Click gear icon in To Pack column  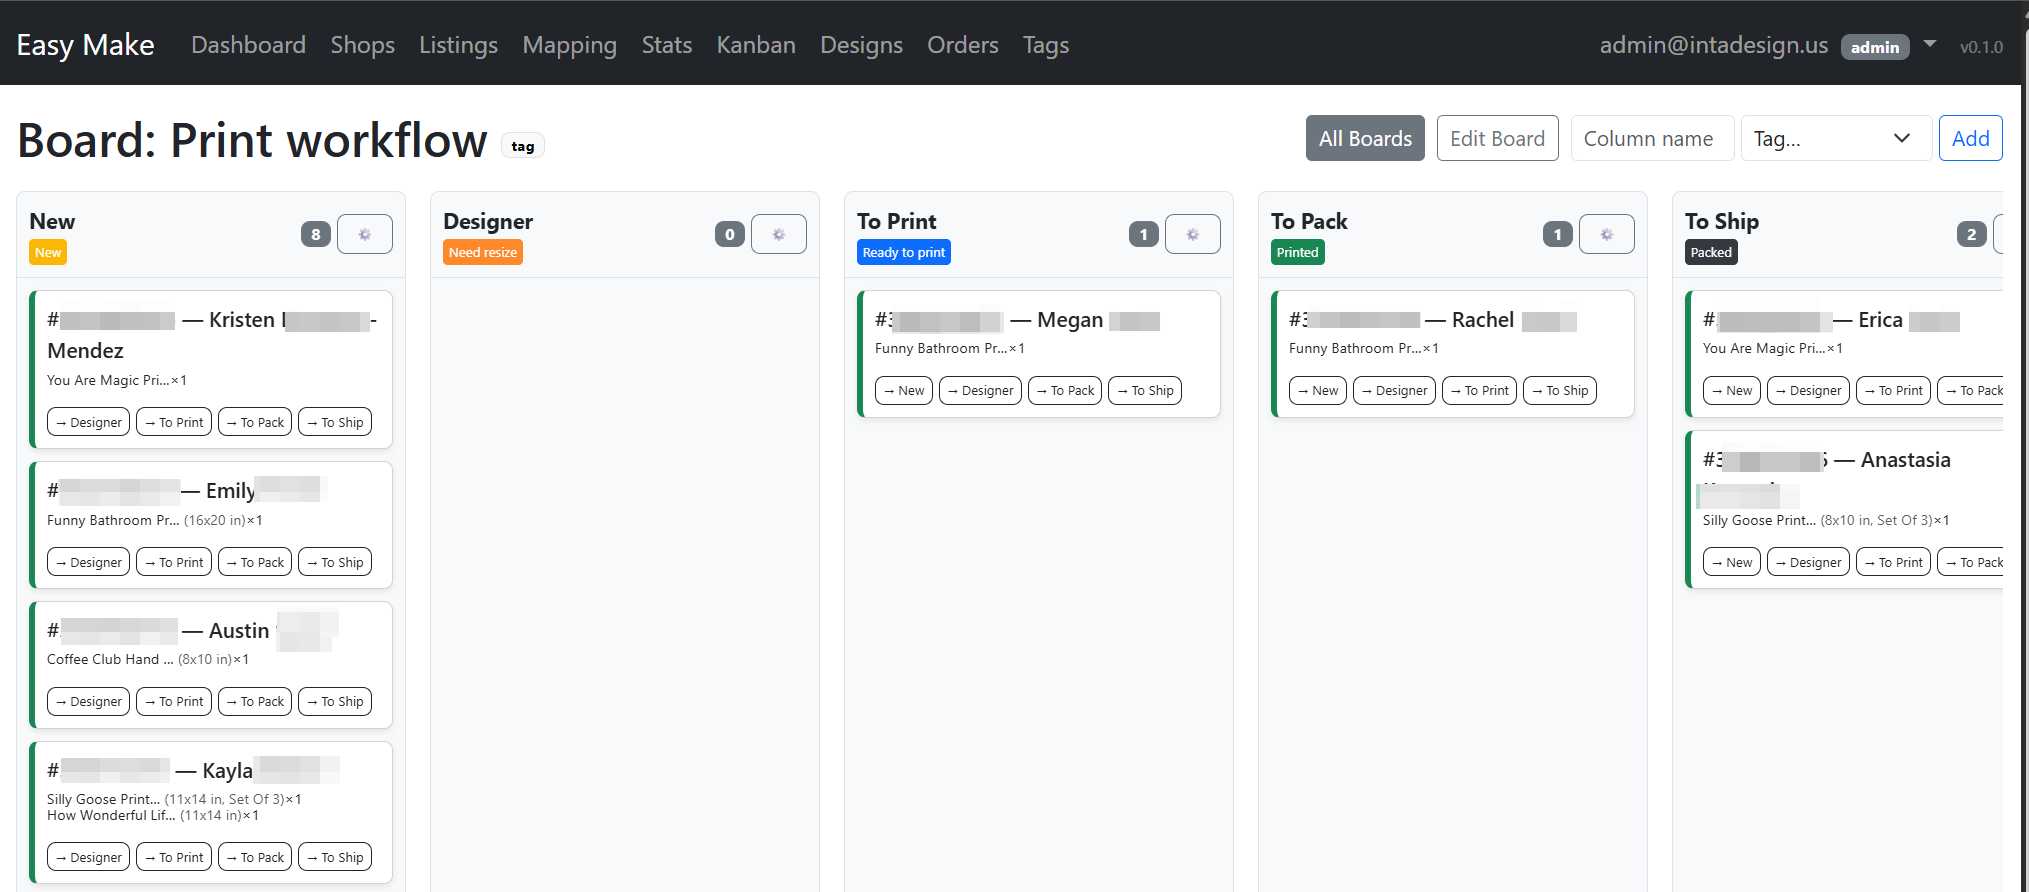pyautogui.click(x=1606, y=234)
